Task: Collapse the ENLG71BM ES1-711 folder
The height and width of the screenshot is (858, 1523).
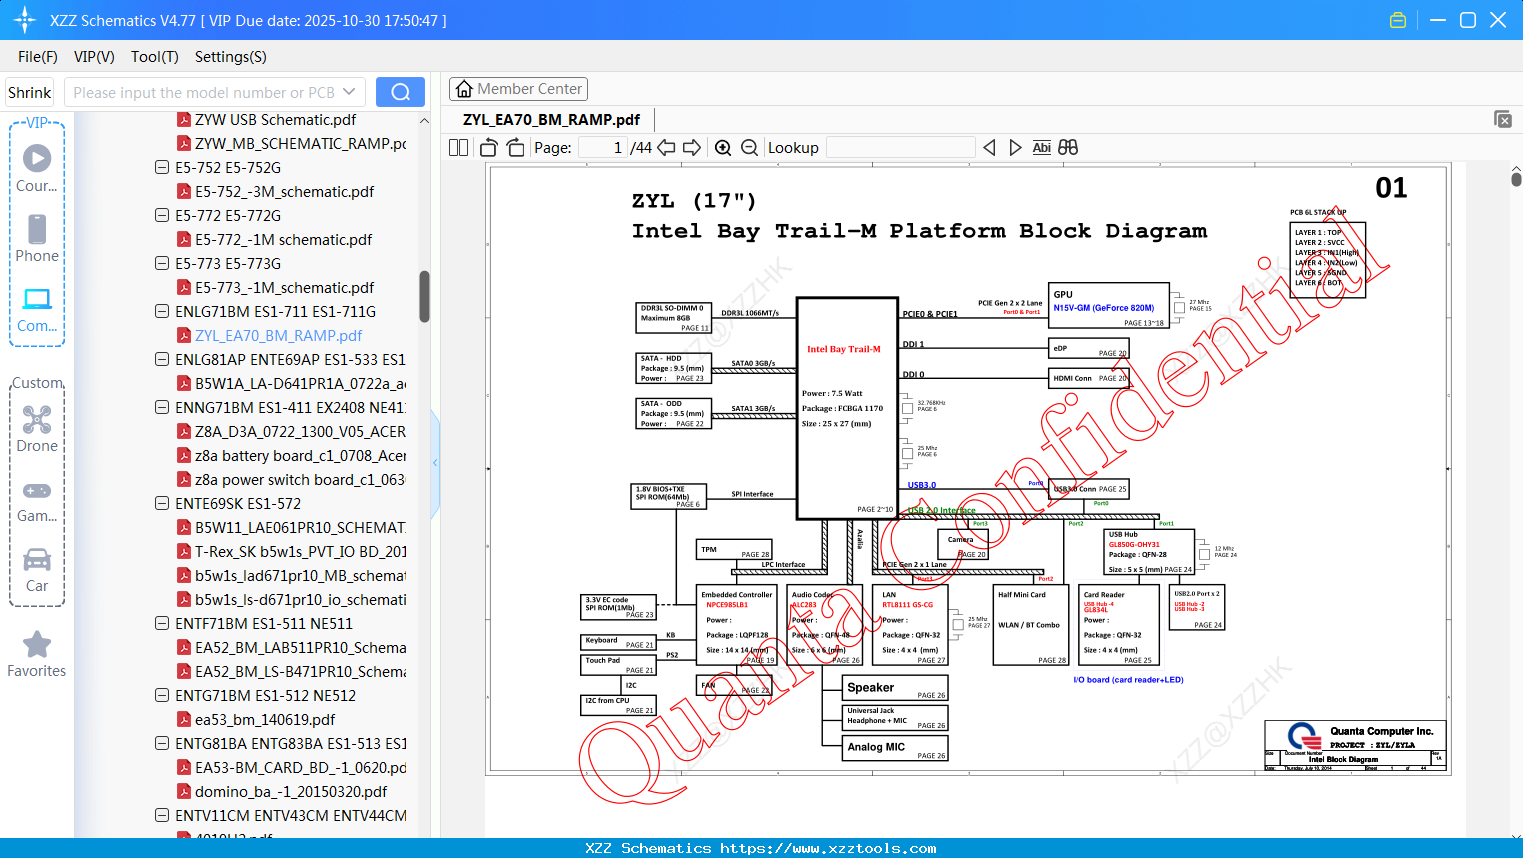Action: [x=162, y=312]
